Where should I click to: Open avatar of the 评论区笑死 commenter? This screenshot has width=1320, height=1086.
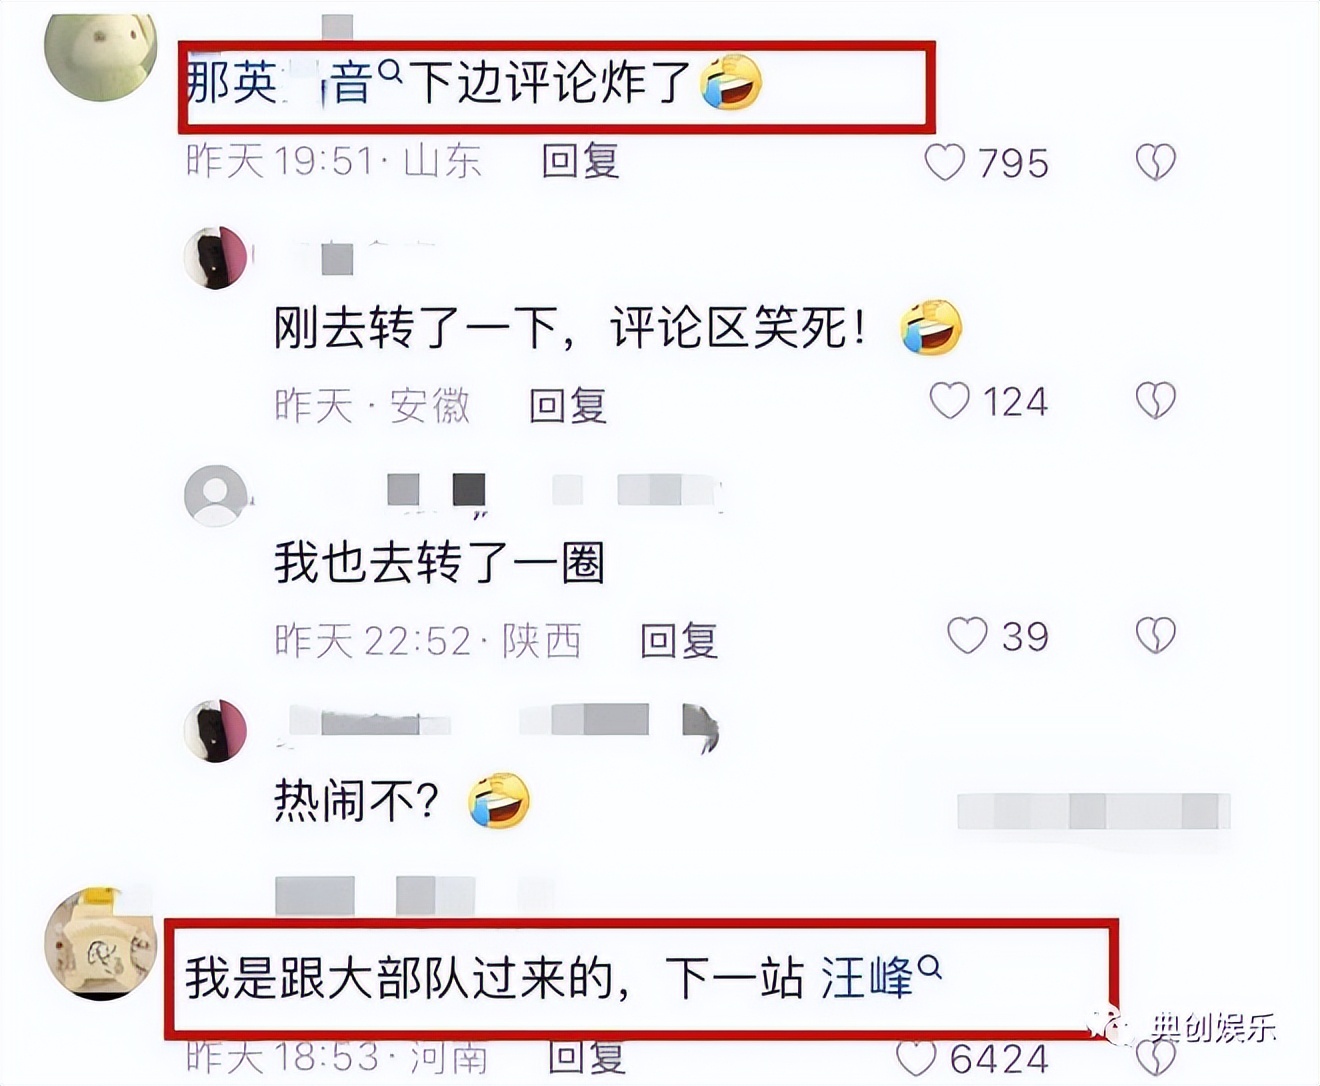coord(215,257)
